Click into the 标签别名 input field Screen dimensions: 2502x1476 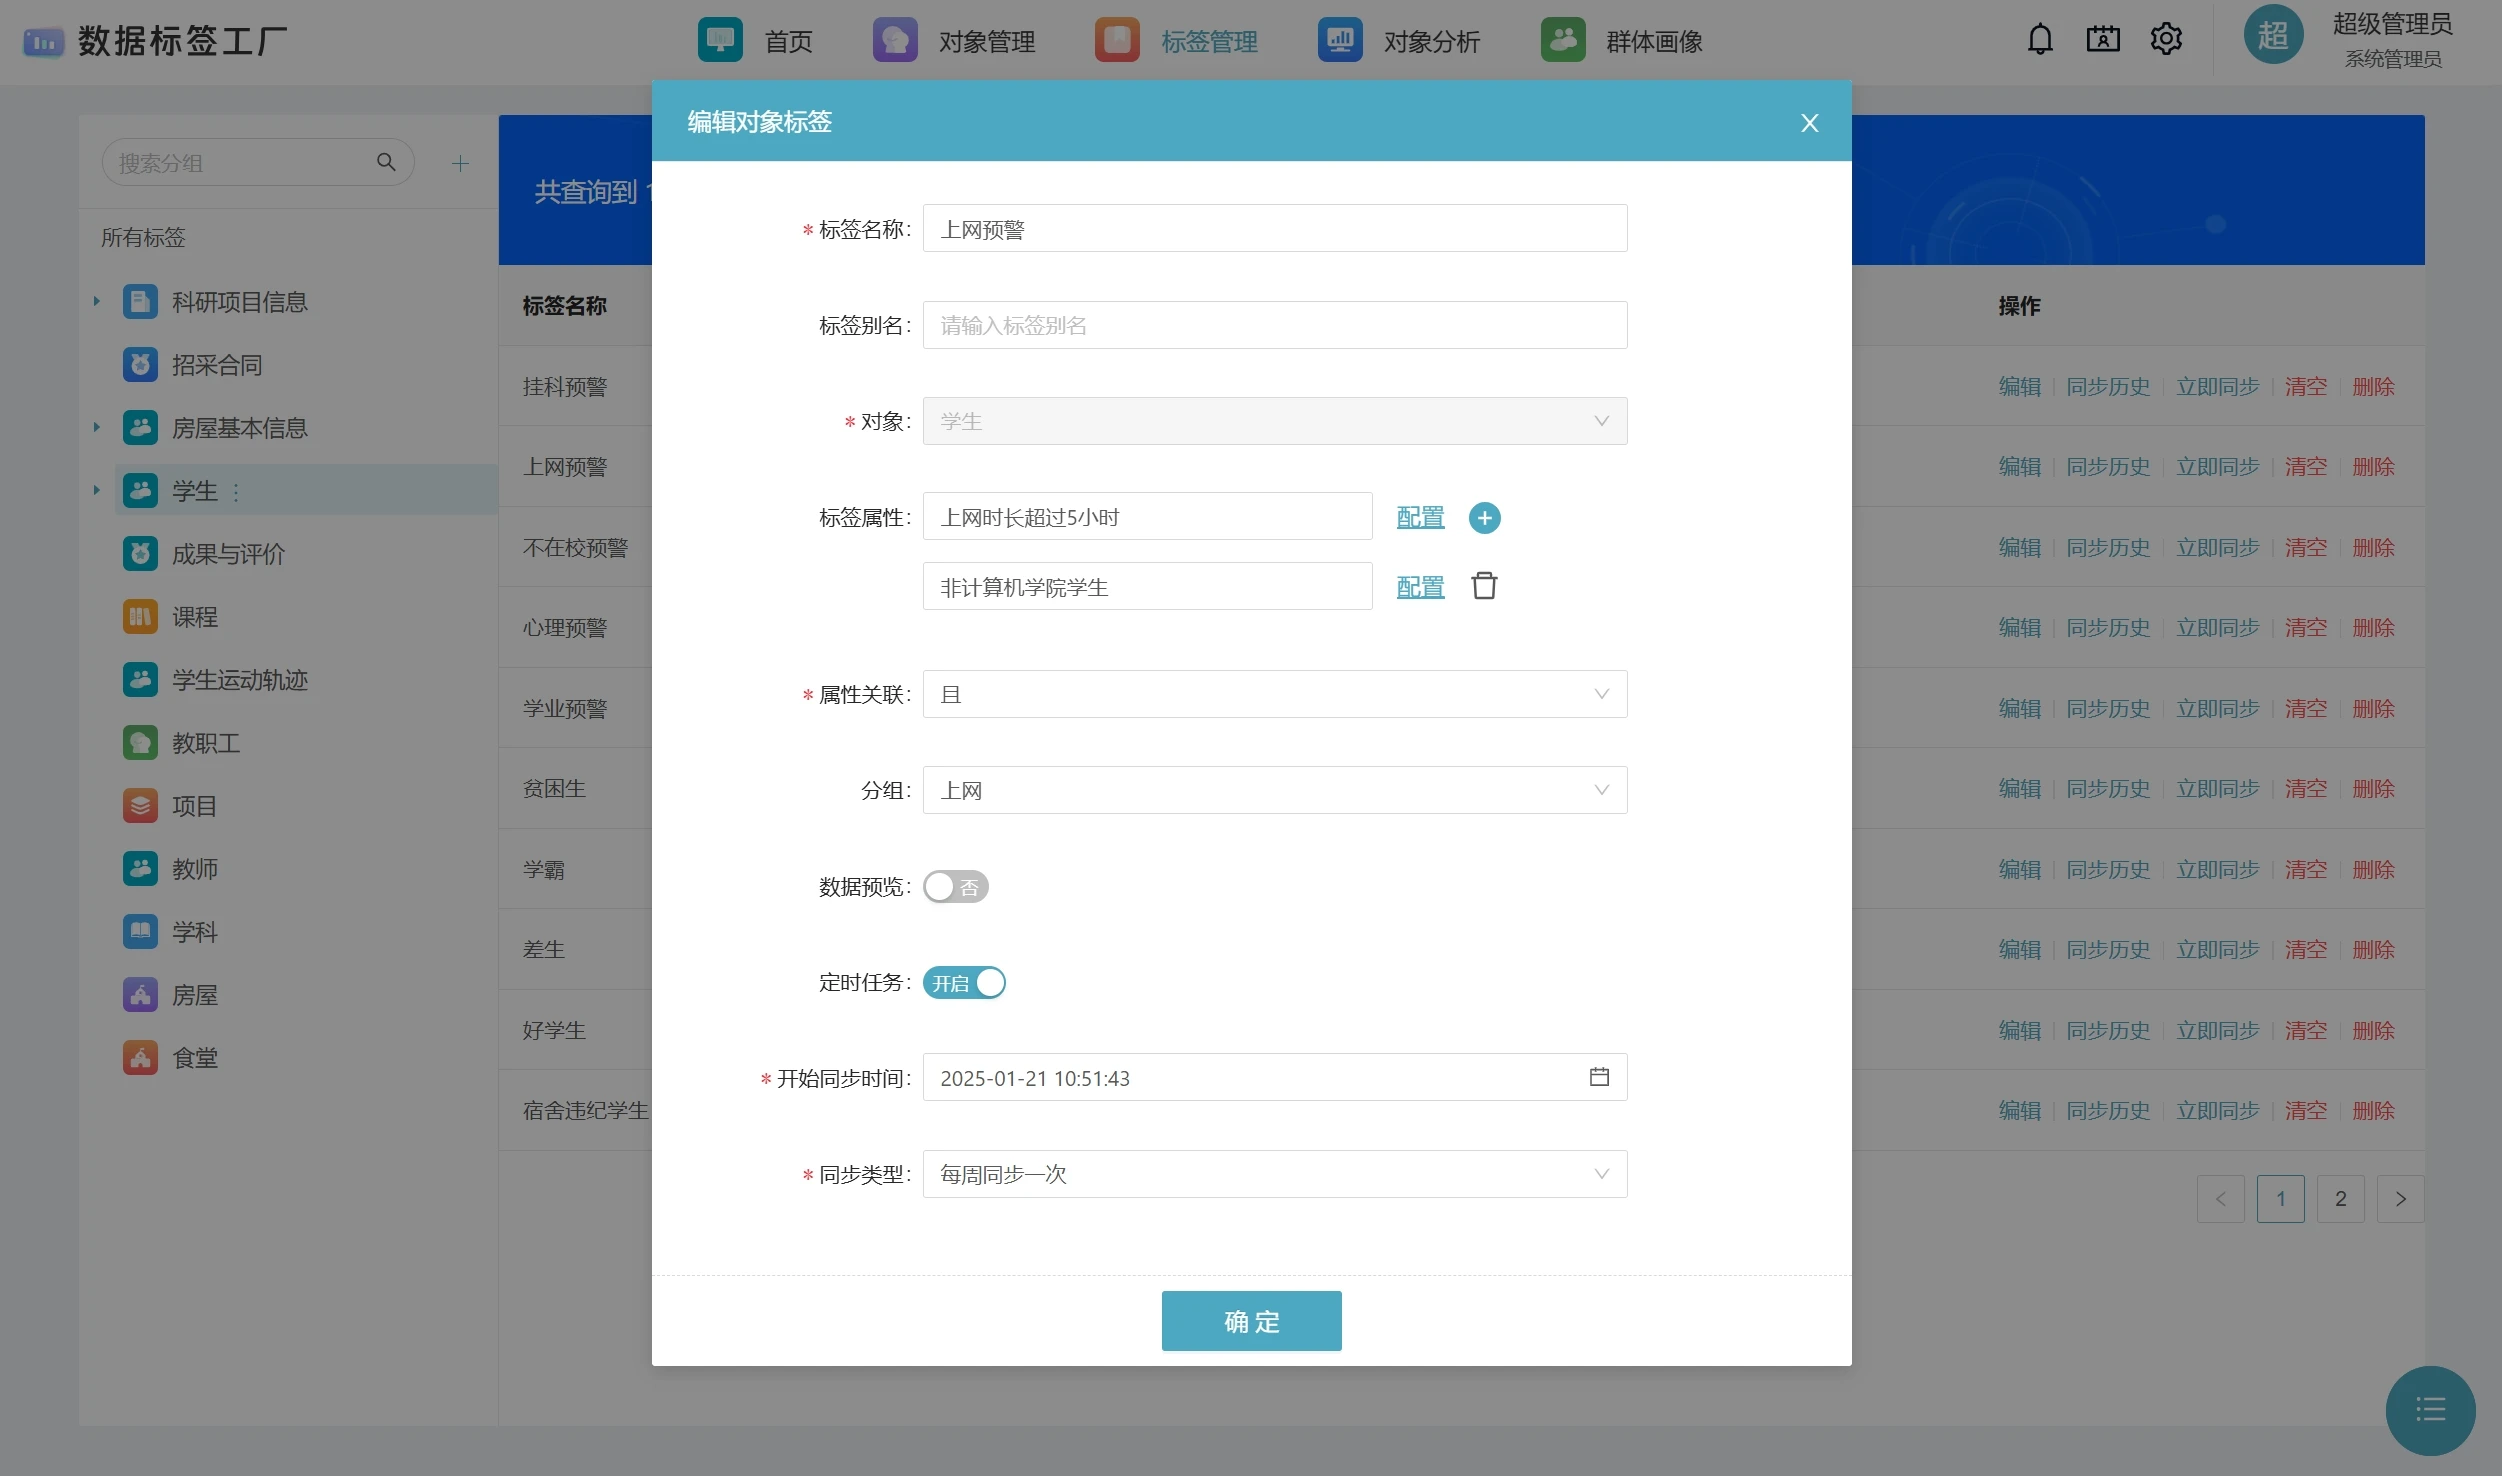tap(1274, 325)
